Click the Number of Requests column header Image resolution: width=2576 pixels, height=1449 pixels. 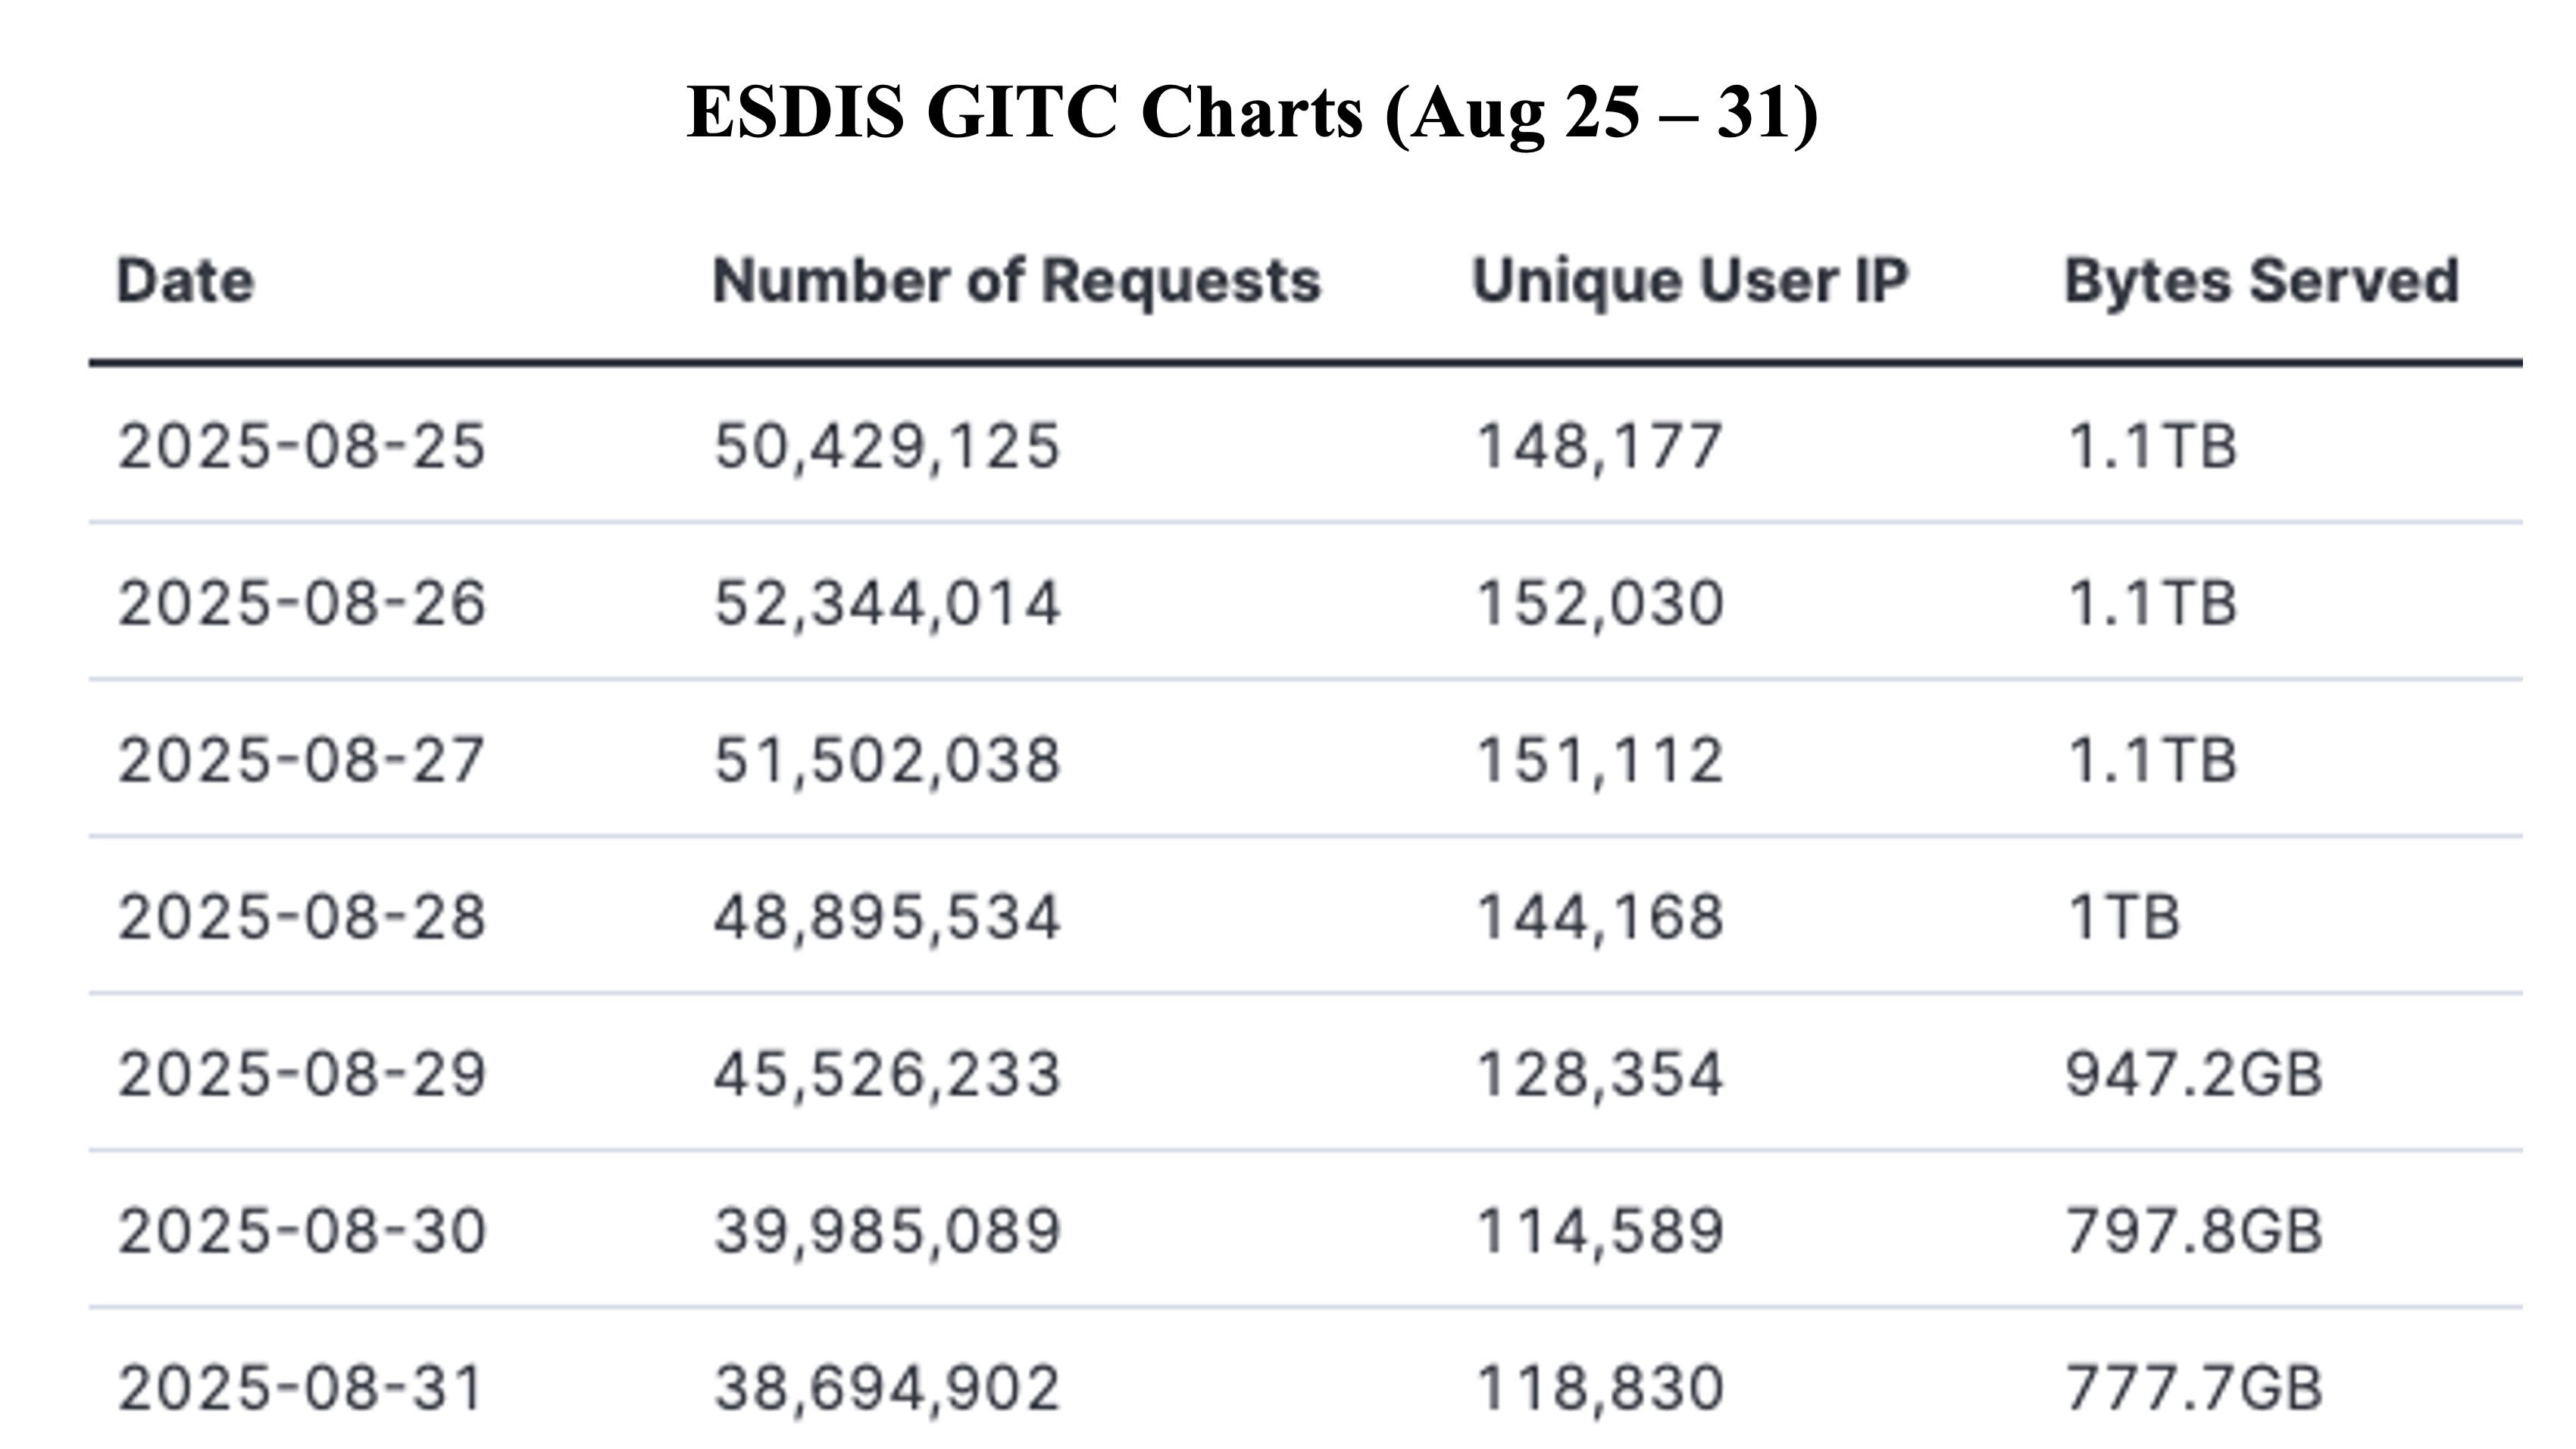[1016, 281]
